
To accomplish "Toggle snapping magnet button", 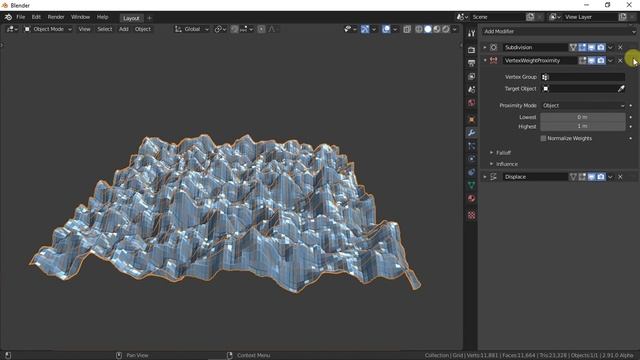I will pyautogui.click(x=234, y=29).
